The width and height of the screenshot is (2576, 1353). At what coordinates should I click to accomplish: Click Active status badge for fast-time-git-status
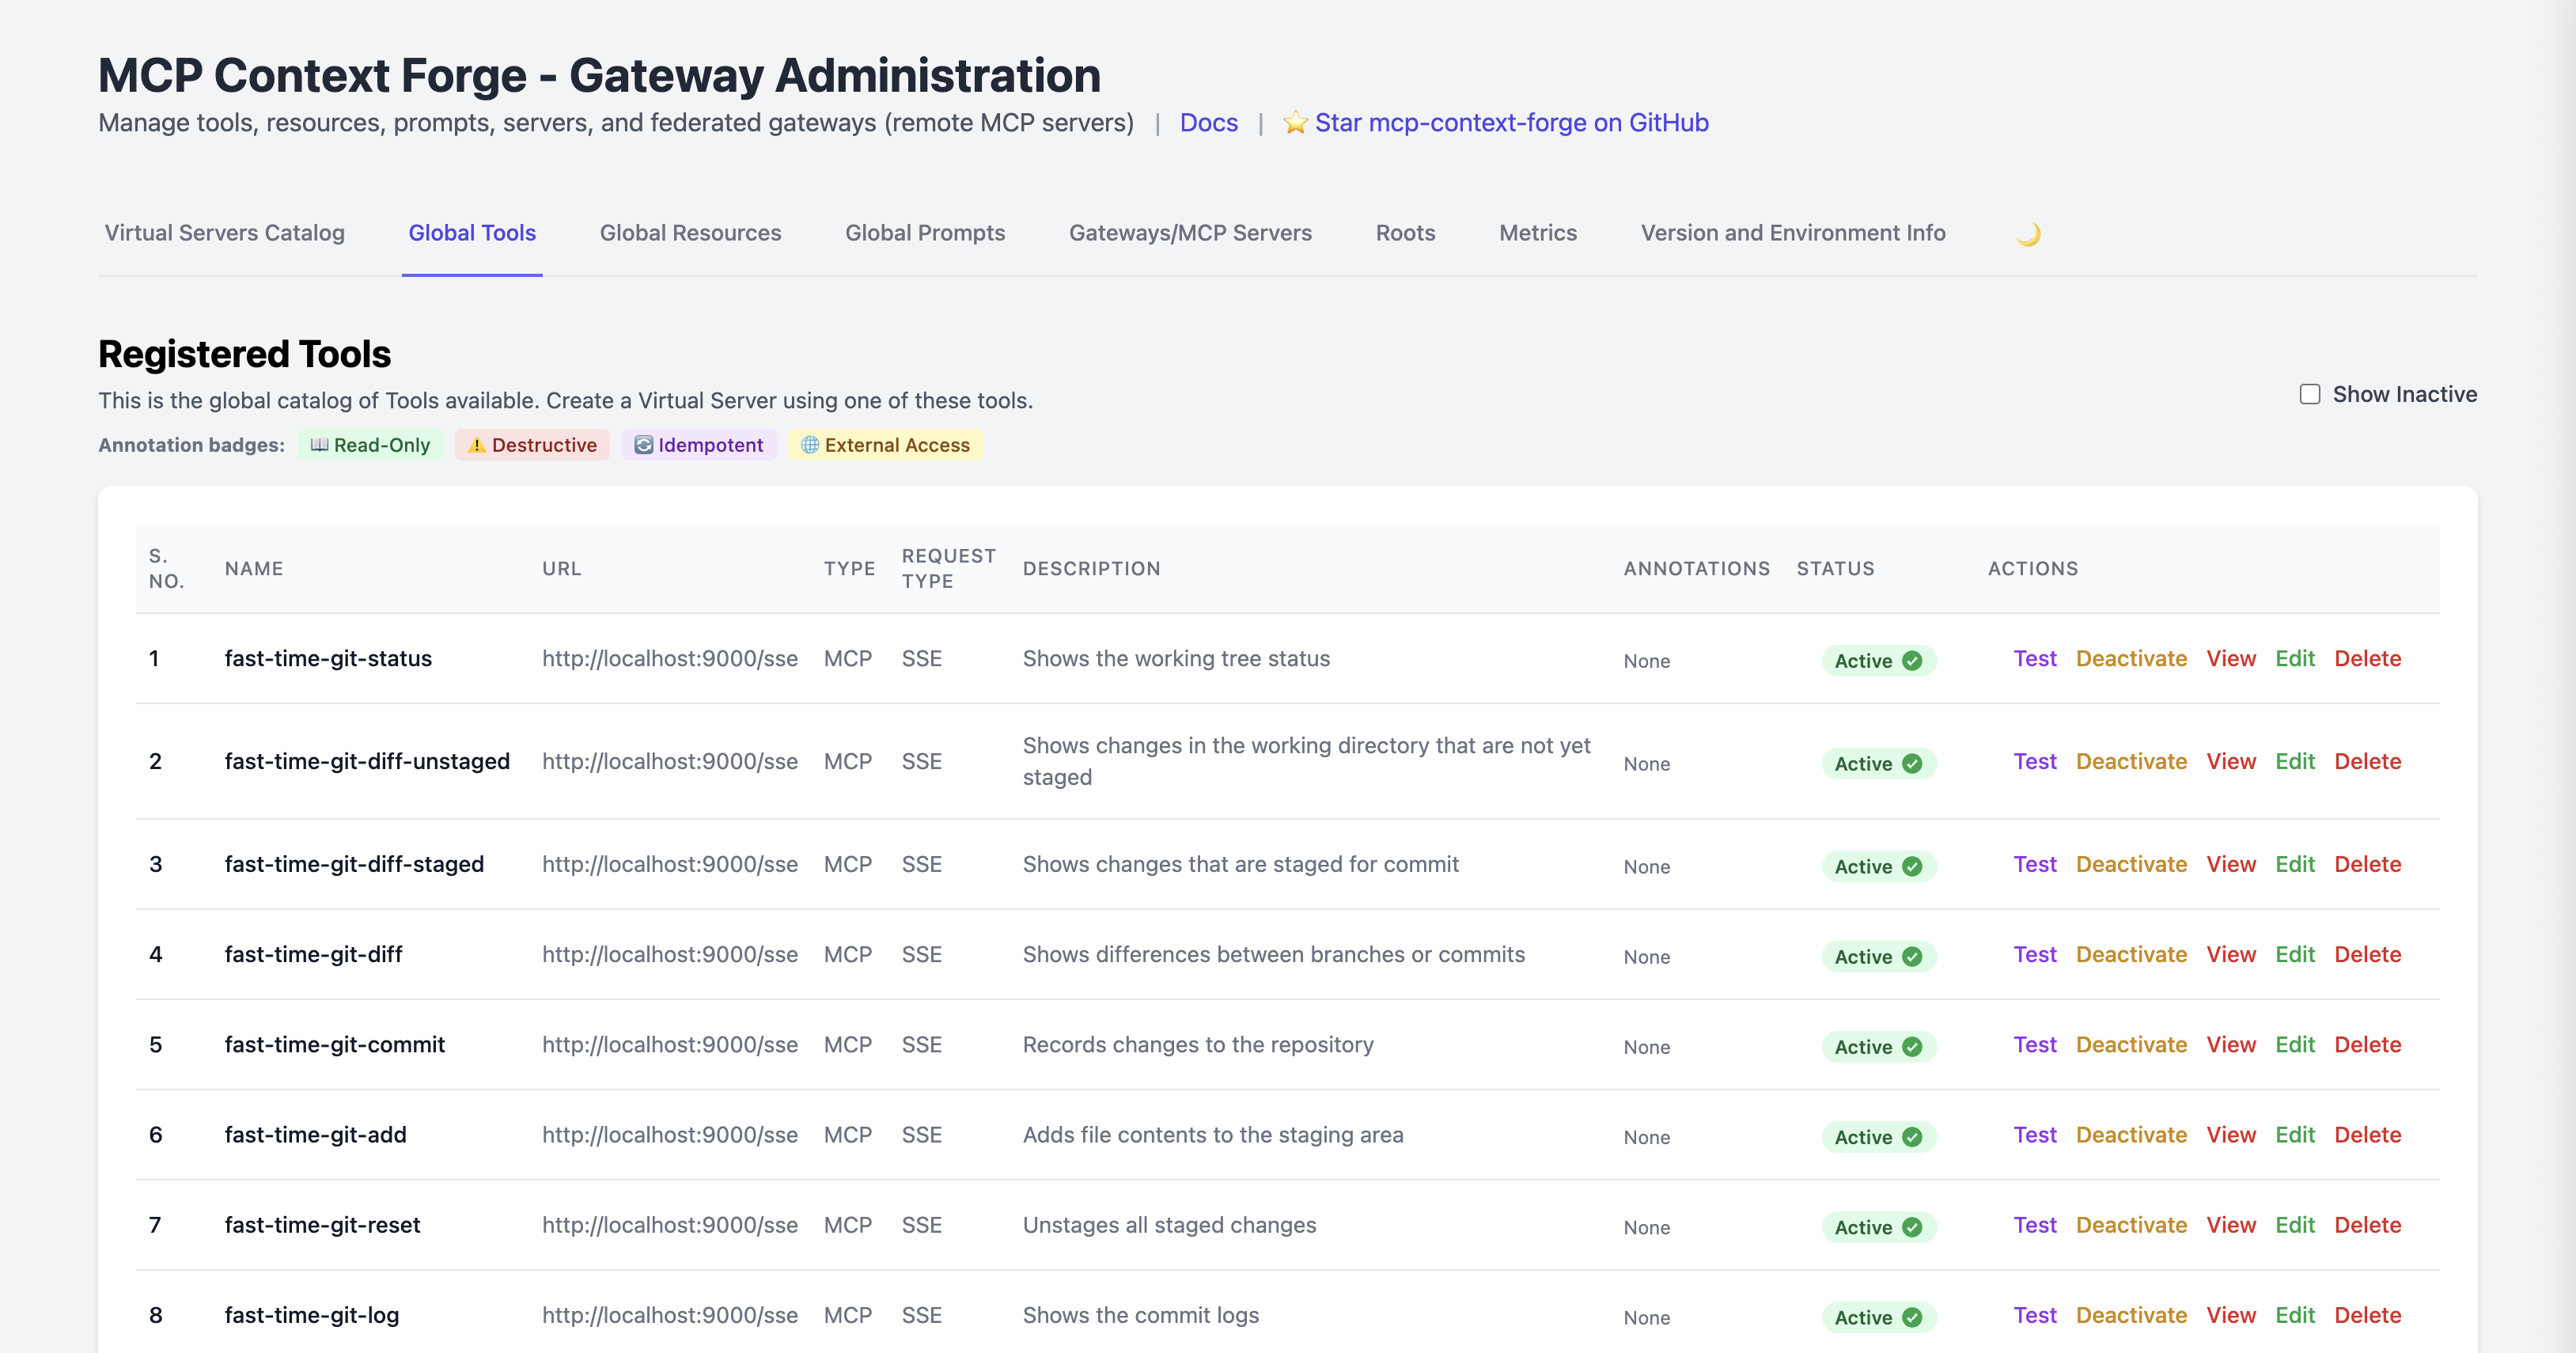pyautogui.click(x=1878, y=660)
